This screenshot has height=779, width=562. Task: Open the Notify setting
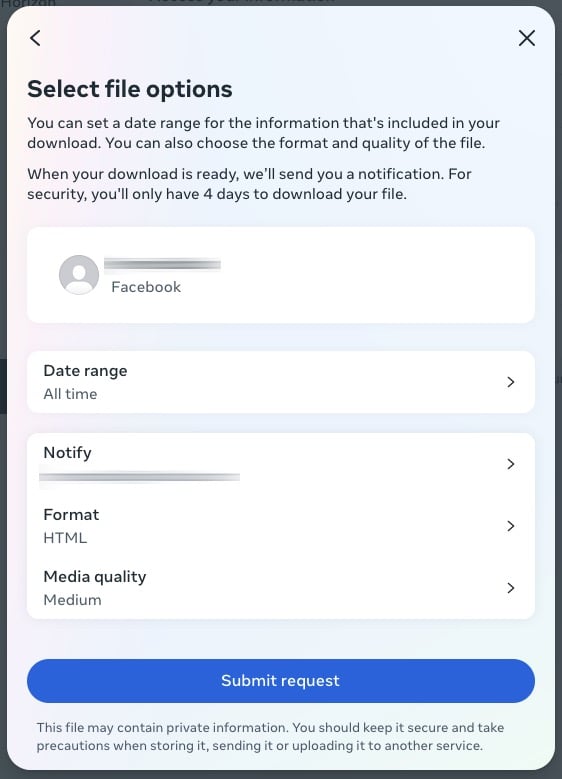[281, 464]
